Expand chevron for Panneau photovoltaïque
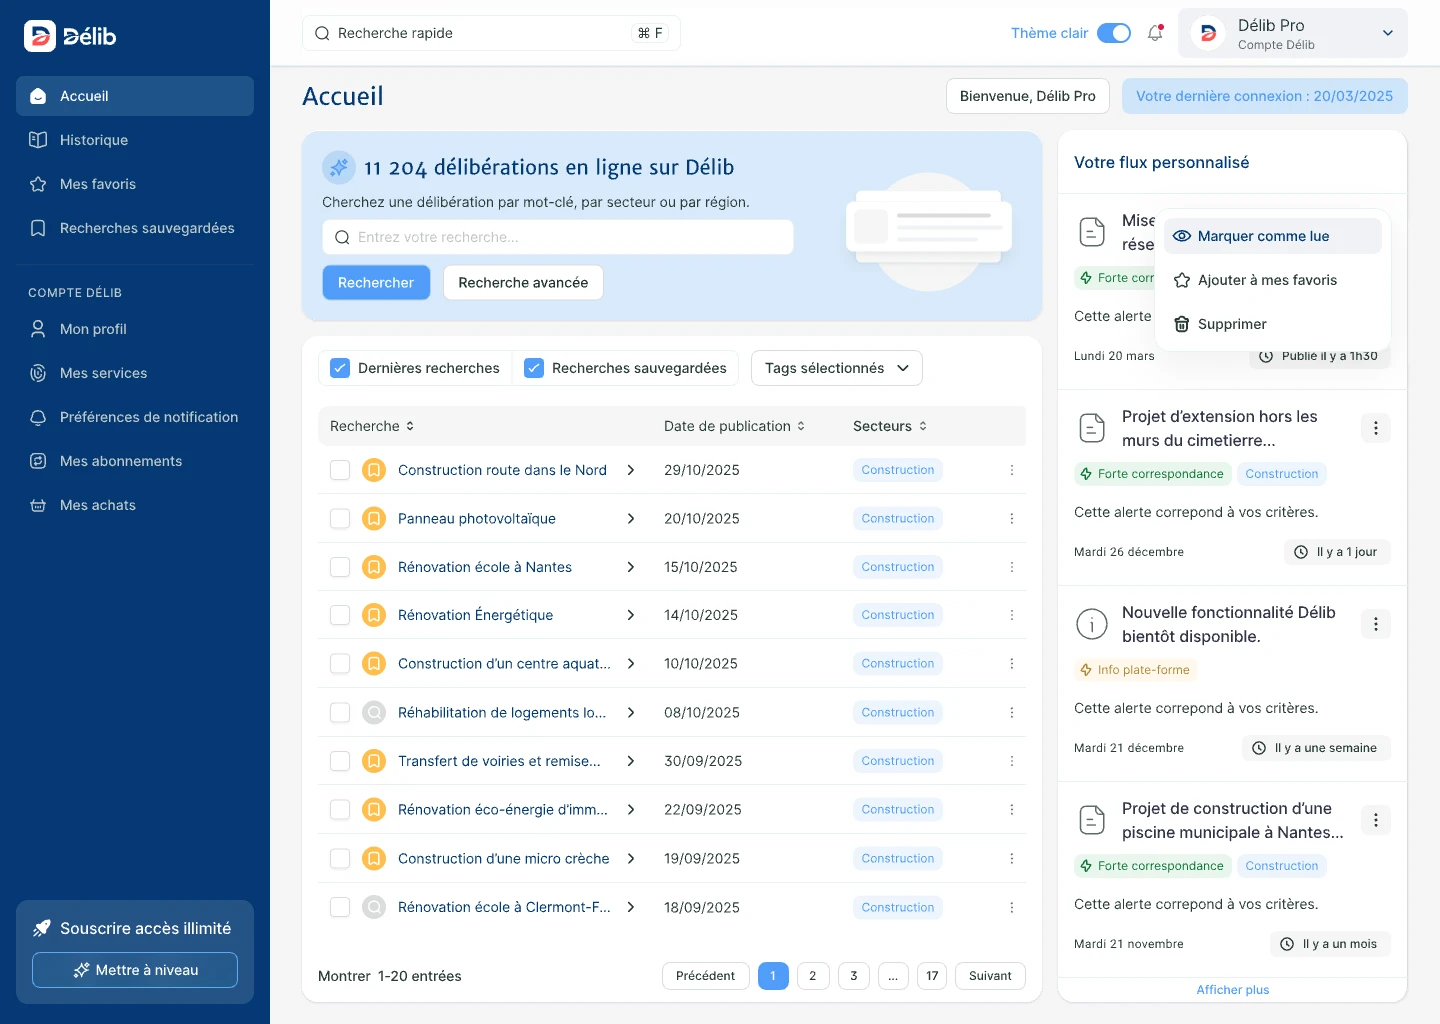 click(x=631, y=519)
